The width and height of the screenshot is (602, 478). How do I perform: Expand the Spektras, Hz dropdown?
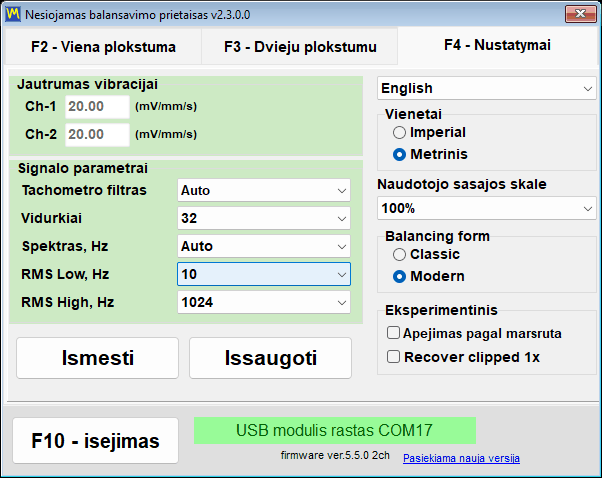[264, 246]
